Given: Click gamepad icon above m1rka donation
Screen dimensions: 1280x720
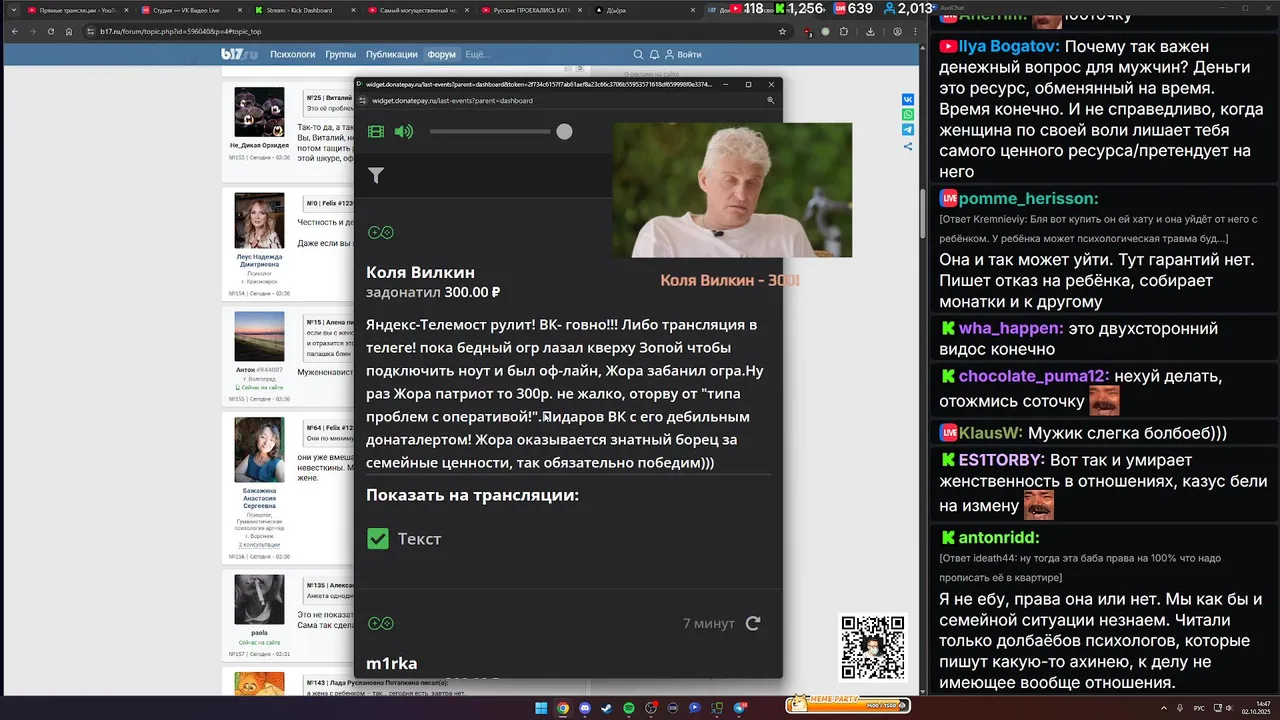Looking at the screenshot, I should (381, 623).
